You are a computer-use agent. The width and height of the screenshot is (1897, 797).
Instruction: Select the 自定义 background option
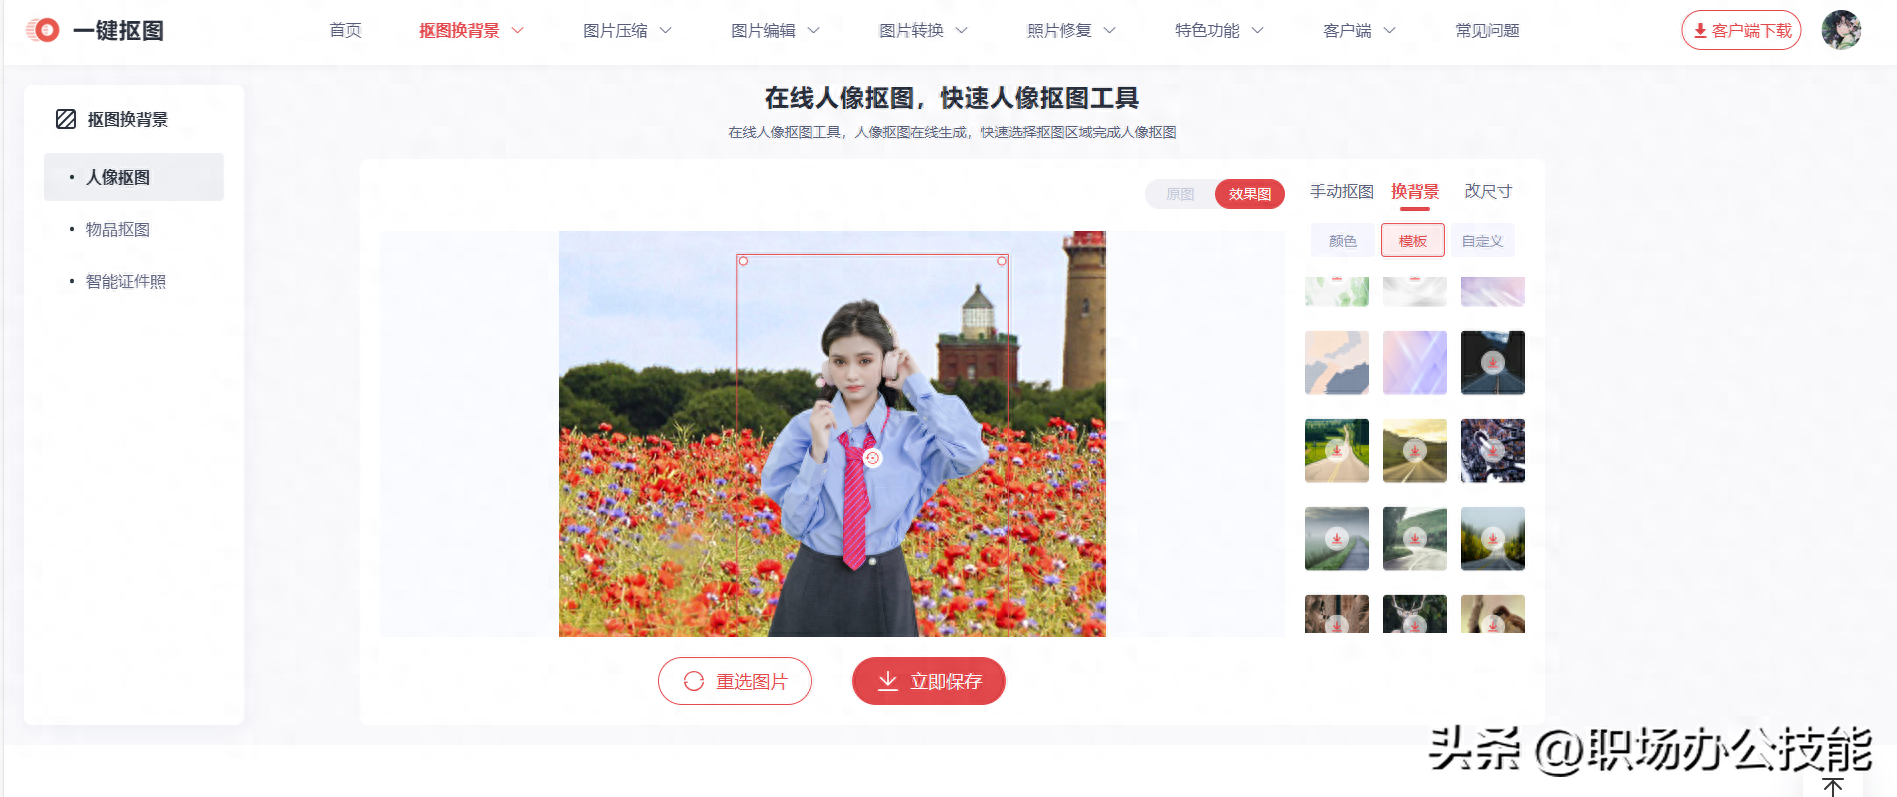(x=1482, y=241)
